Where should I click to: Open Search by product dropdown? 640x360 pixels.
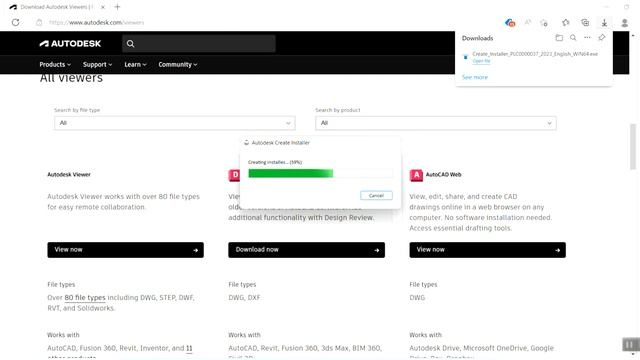click(x=436, y=123)
